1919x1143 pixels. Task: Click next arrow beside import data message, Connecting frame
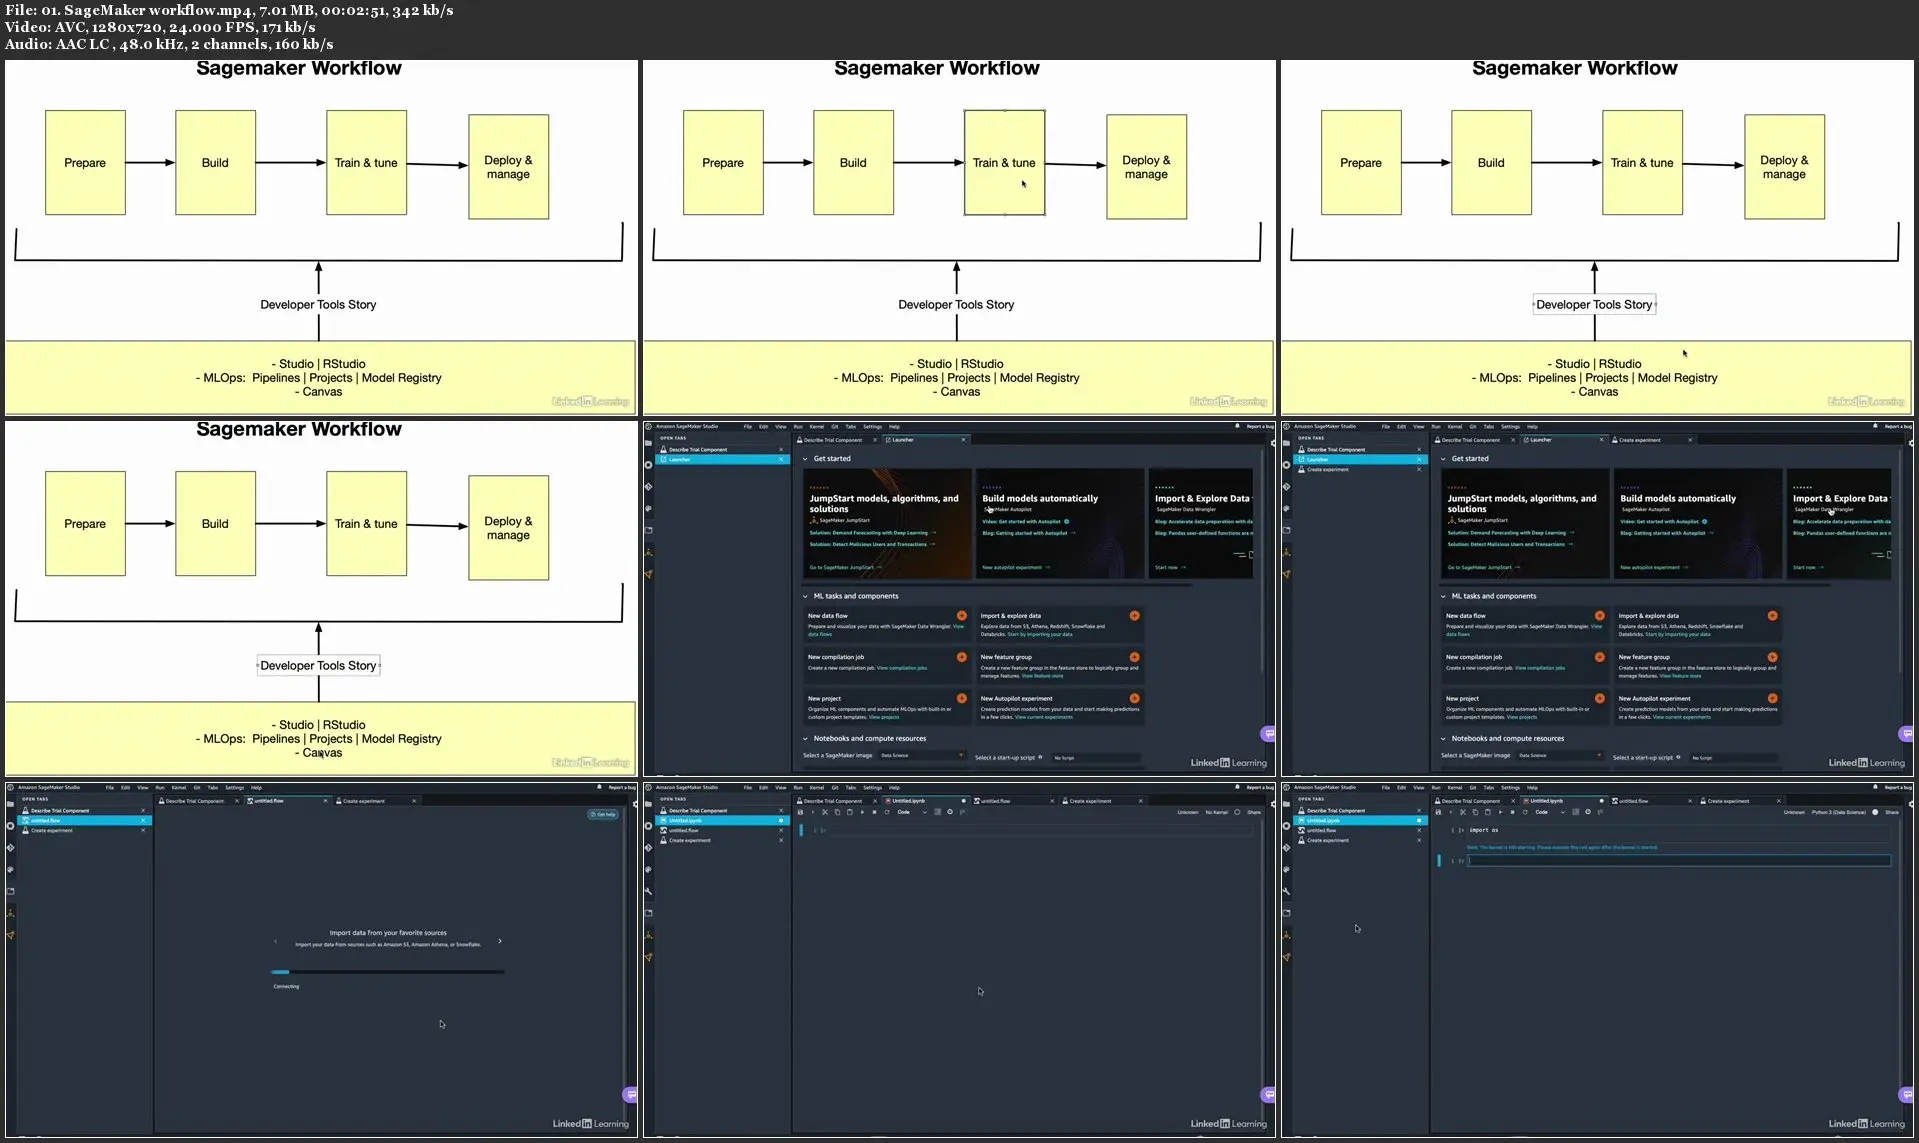tap(500, 941)
